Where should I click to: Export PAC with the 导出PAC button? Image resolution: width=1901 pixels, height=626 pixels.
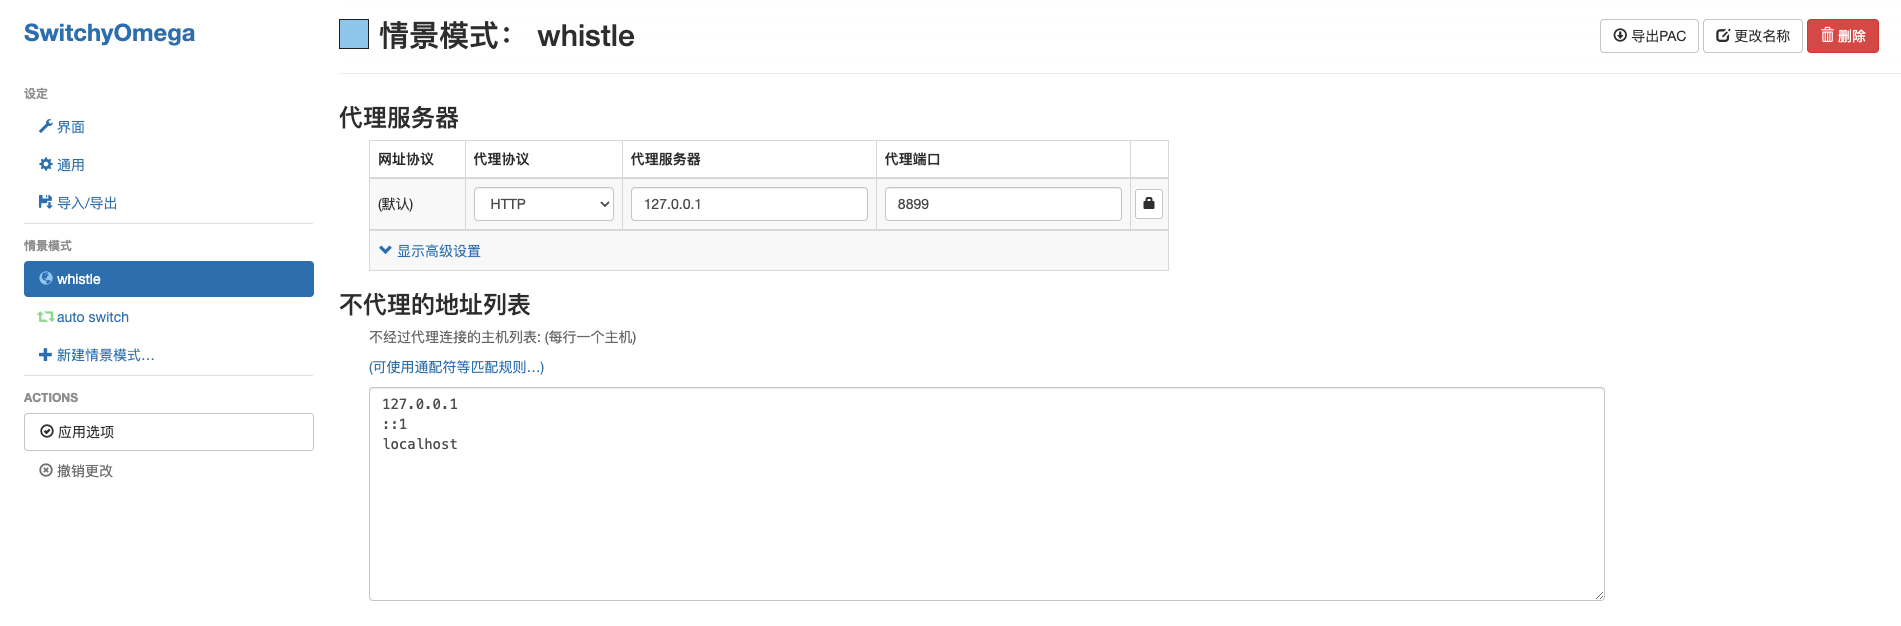coord(1649,36)
